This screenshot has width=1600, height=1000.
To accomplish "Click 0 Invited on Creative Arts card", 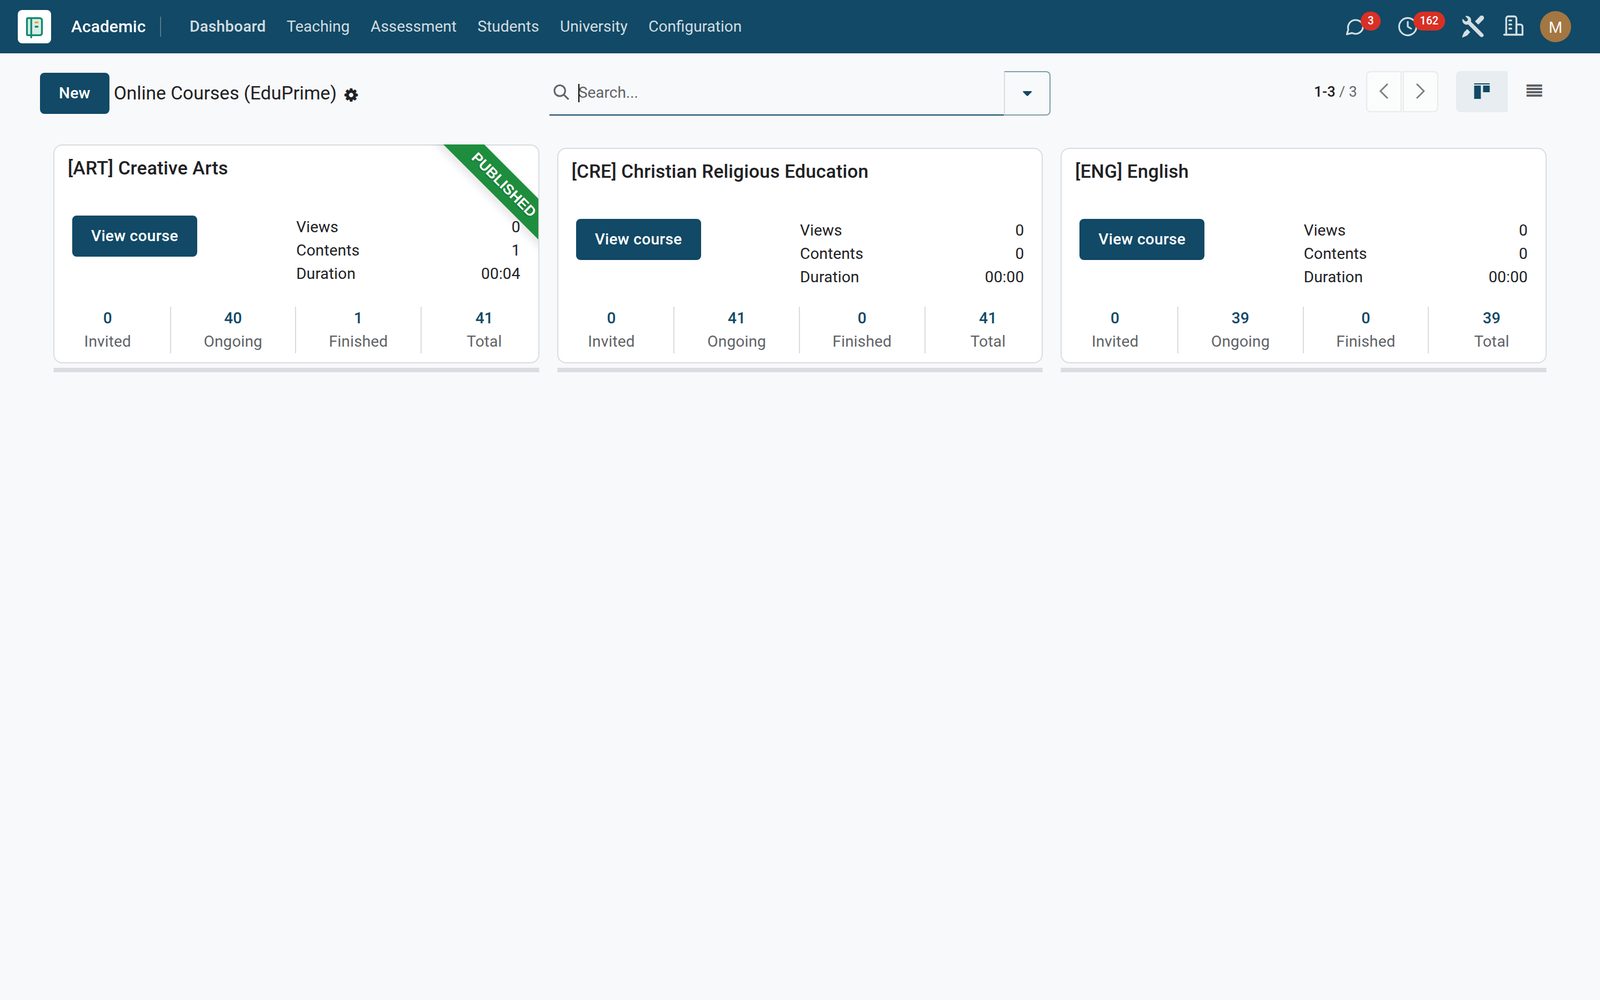I will pyautogui.click(x=107, y=329).
